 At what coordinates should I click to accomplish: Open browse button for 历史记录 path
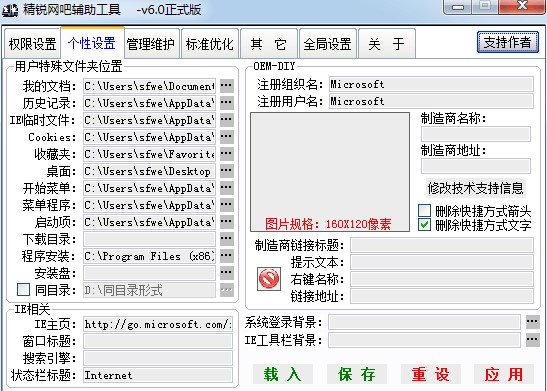(x=227, y=103)
